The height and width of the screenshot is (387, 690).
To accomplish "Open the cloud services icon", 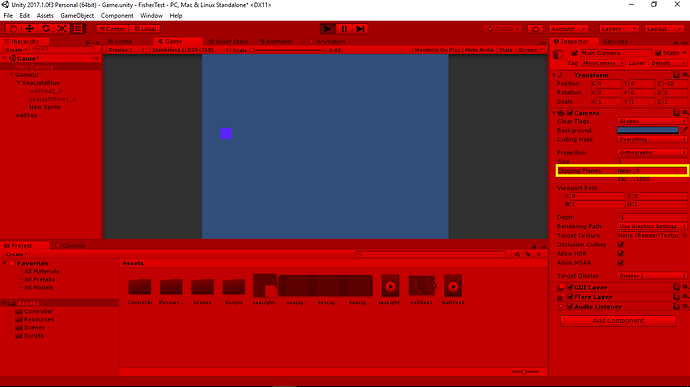I will pos(535,29).
